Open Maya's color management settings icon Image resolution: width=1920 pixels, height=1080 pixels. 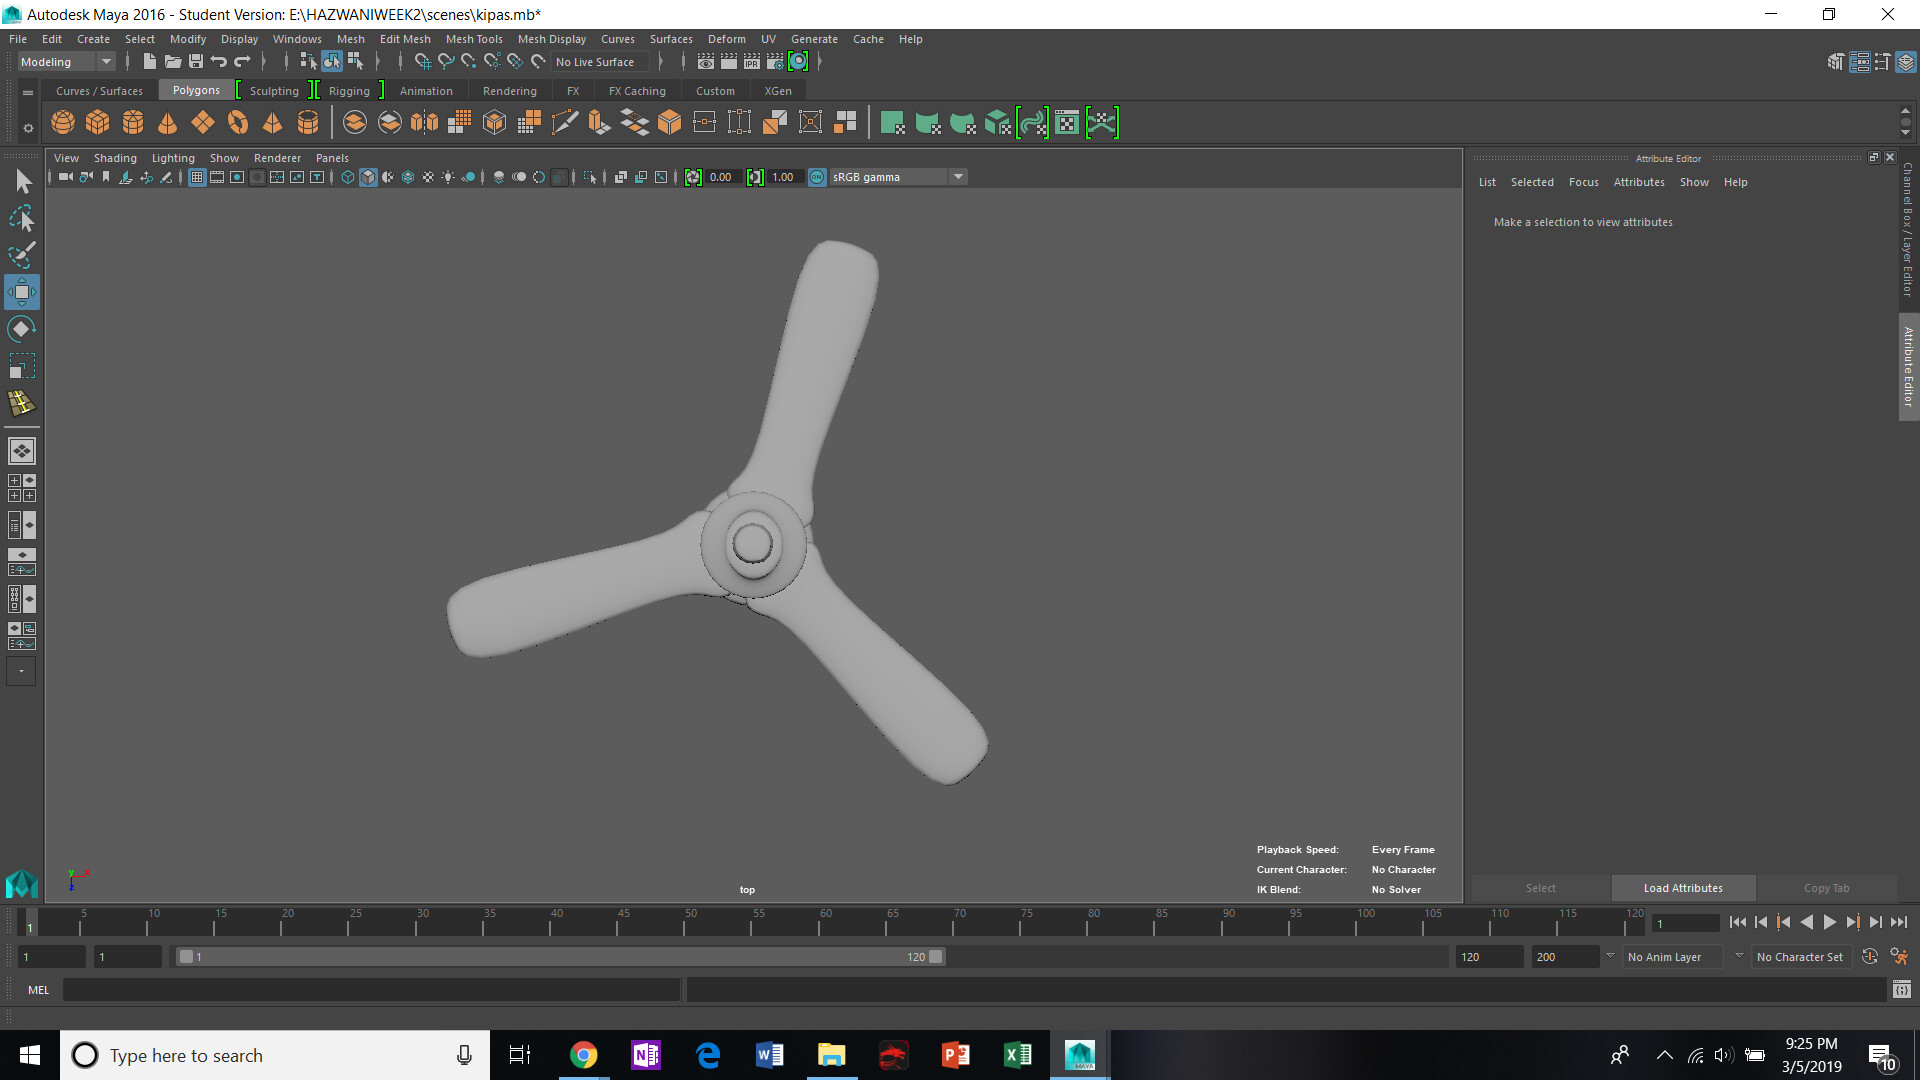coord(817,177)
